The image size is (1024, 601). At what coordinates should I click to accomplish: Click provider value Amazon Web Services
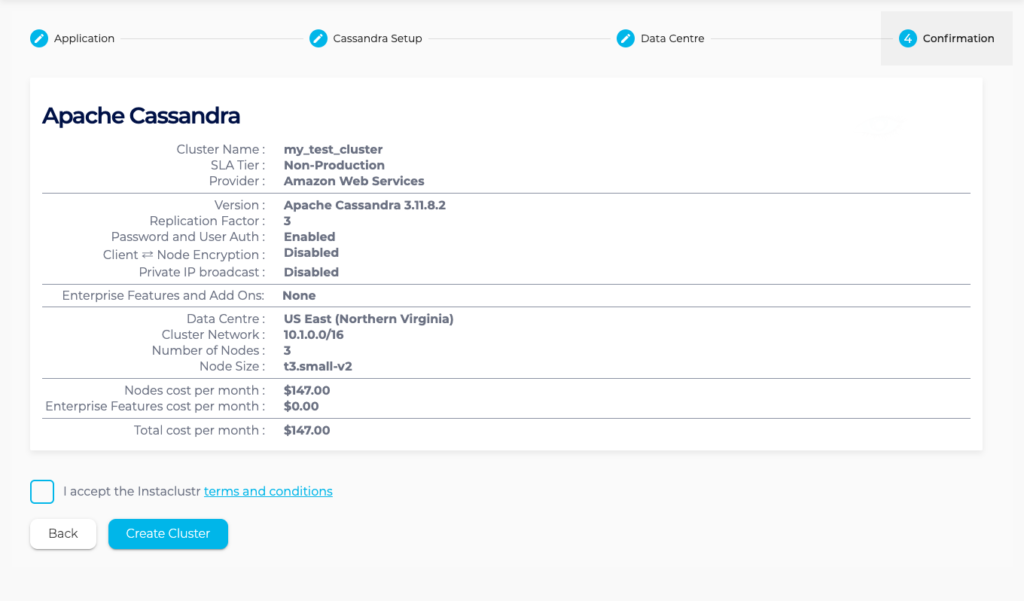(x=354, y=181)
